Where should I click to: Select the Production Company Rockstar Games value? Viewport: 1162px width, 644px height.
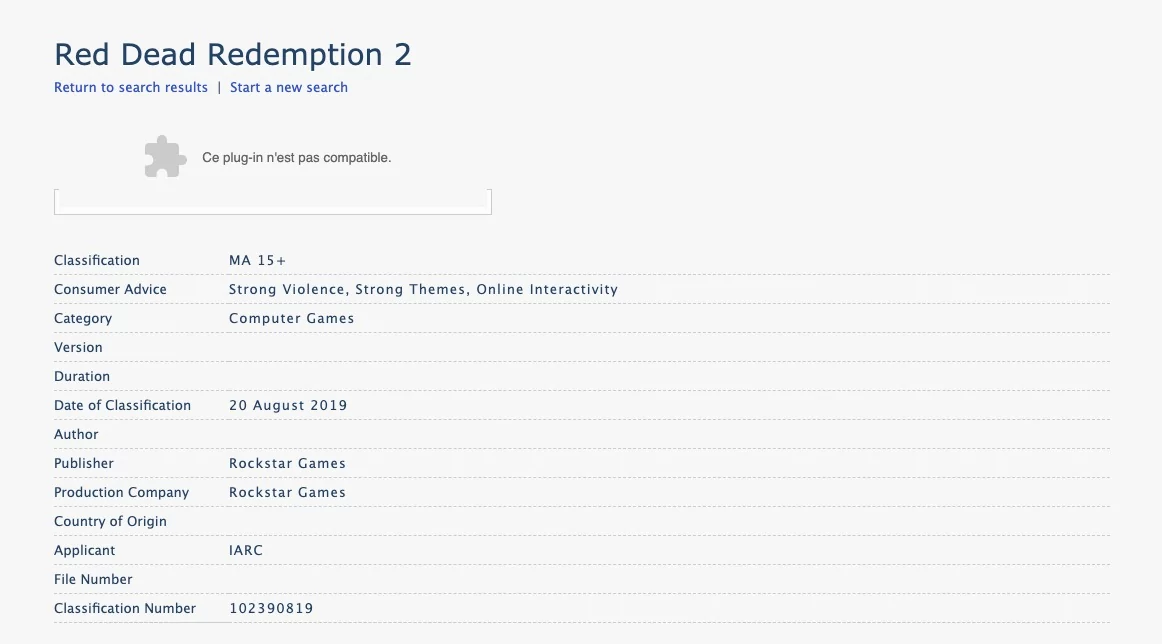(x=288, y=492)
